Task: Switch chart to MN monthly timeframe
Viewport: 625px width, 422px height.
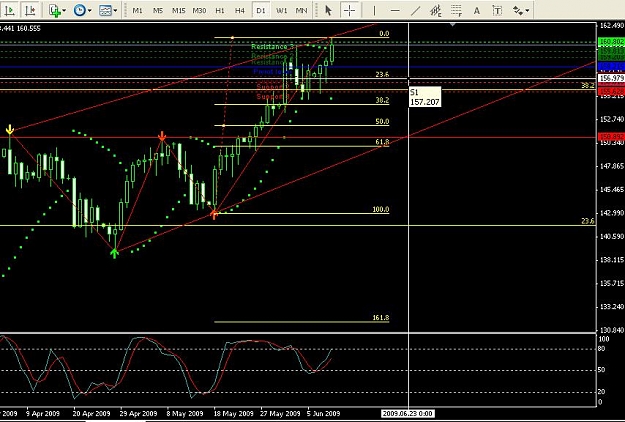Action: (x=301, y=10)
